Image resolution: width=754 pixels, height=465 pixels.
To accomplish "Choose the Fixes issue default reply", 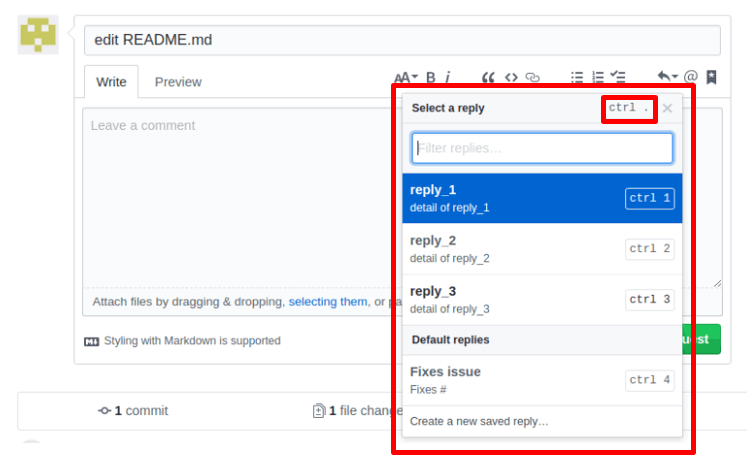I will (542, 380).
